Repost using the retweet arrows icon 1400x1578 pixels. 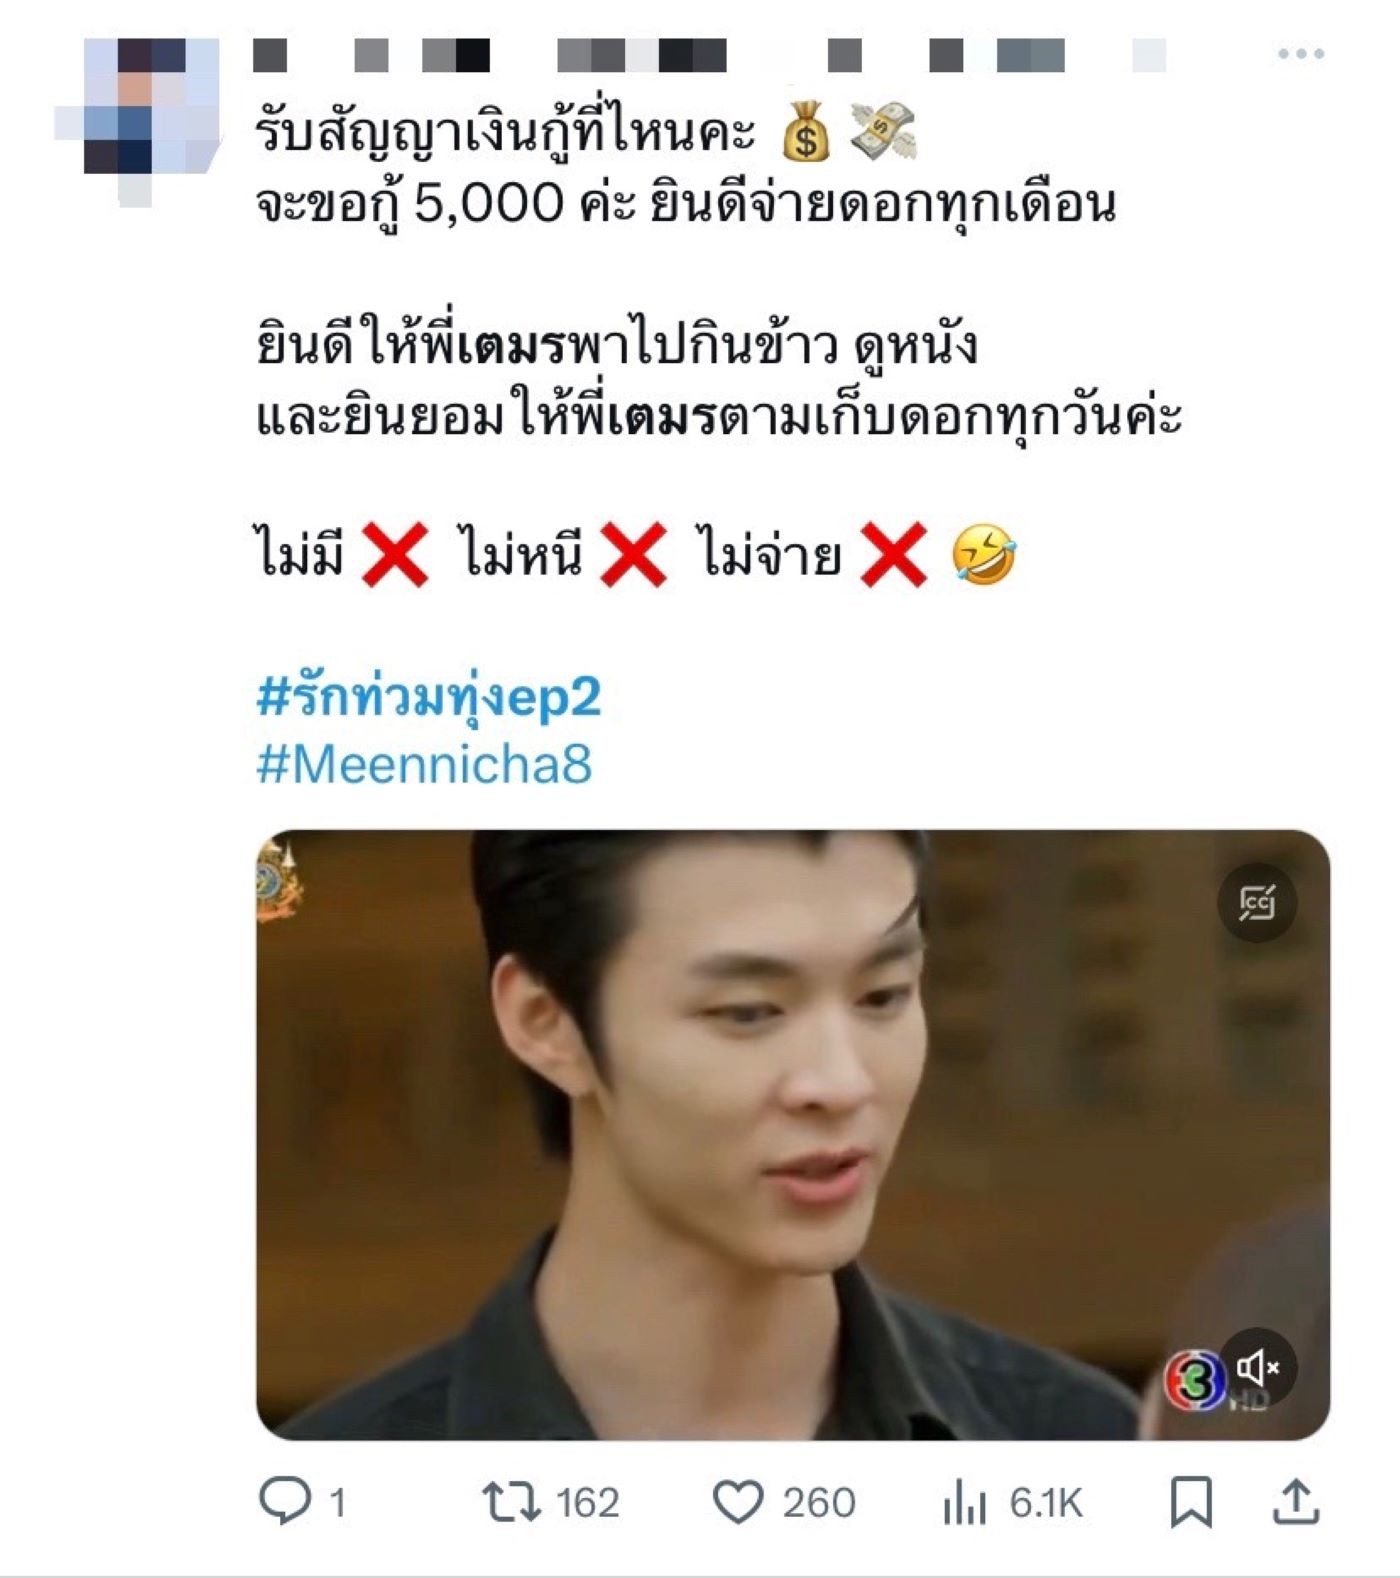tap(511, 1502)
